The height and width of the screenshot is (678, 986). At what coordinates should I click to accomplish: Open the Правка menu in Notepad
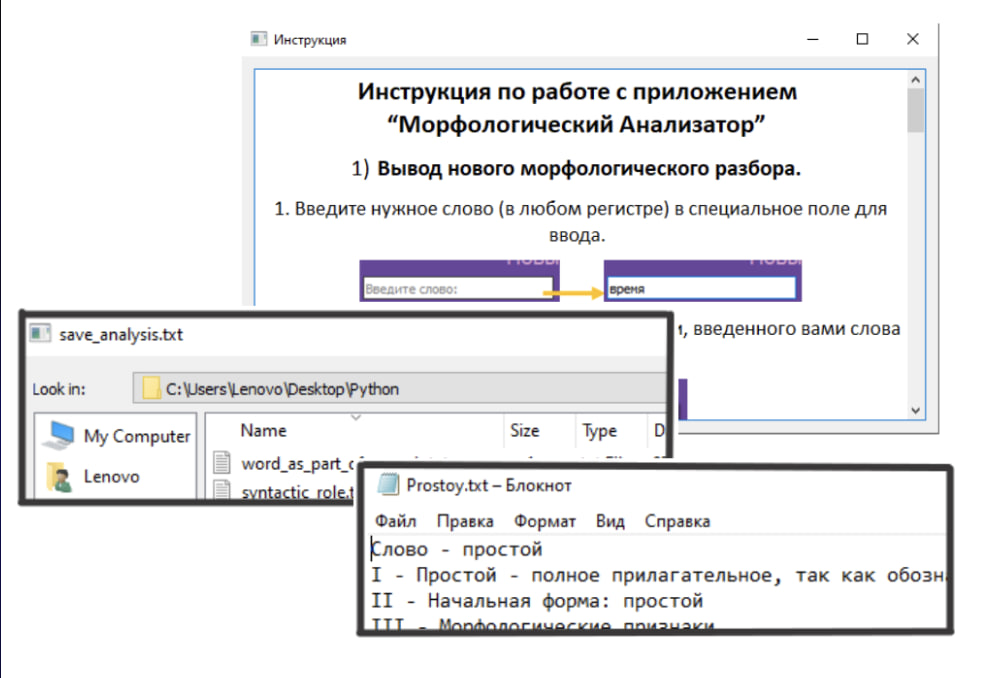465,521
